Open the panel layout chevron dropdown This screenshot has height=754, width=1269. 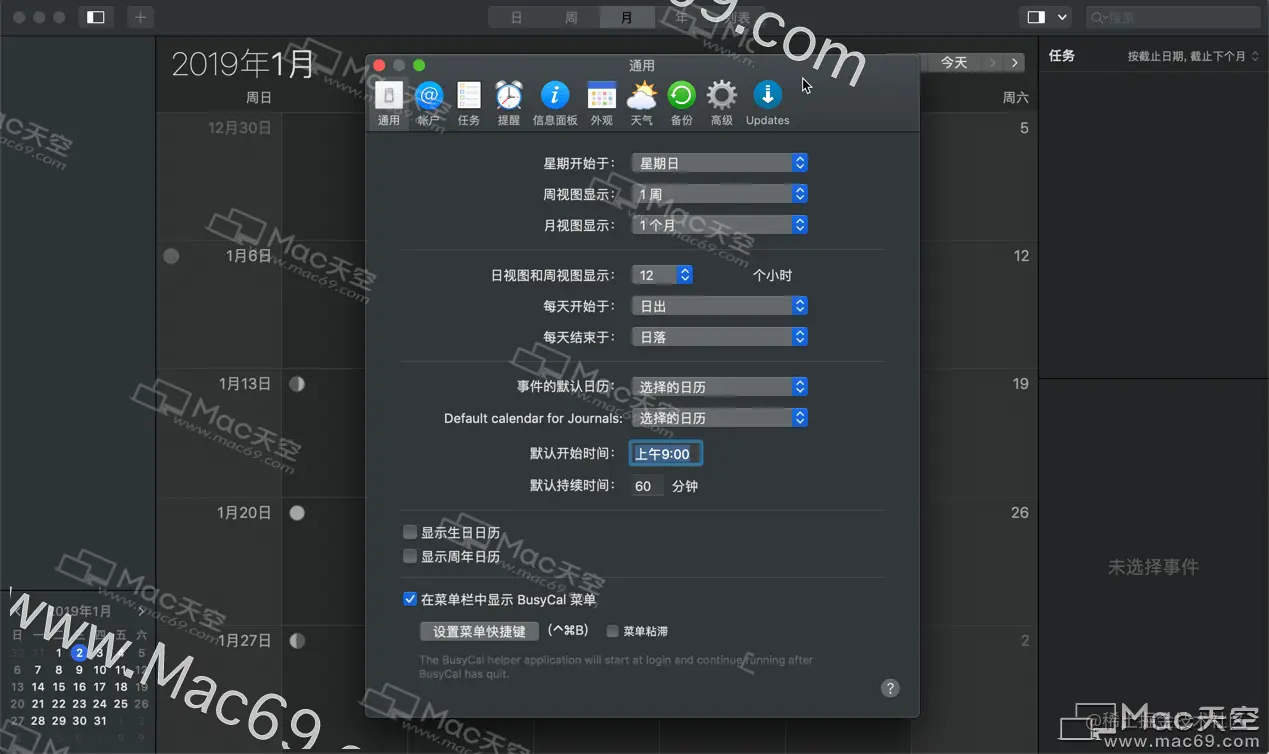pos(1062,17)
